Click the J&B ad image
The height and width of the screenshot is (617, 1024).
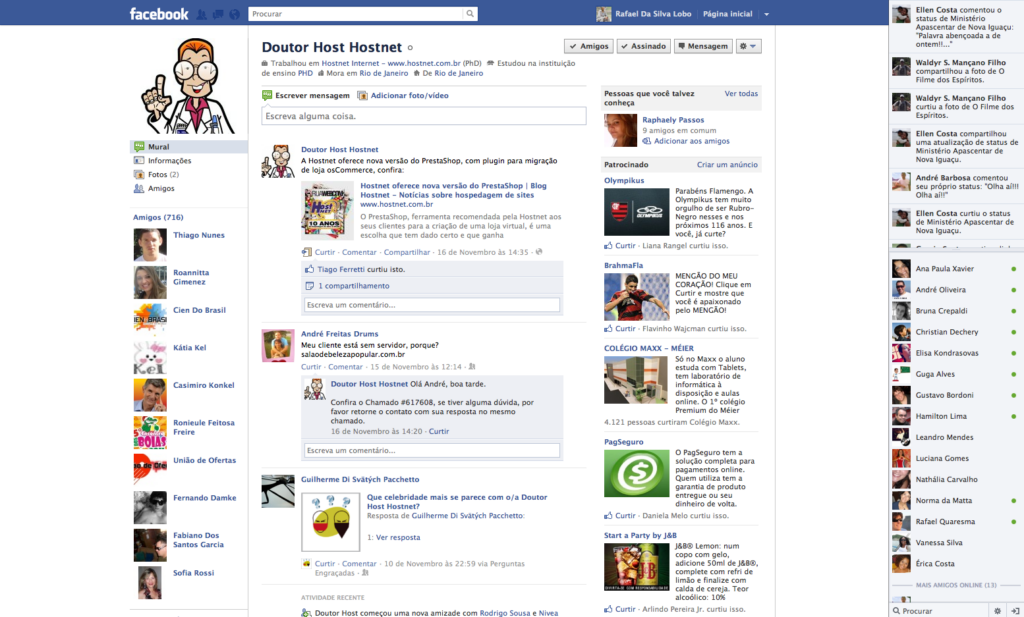[x=637, y=567]
